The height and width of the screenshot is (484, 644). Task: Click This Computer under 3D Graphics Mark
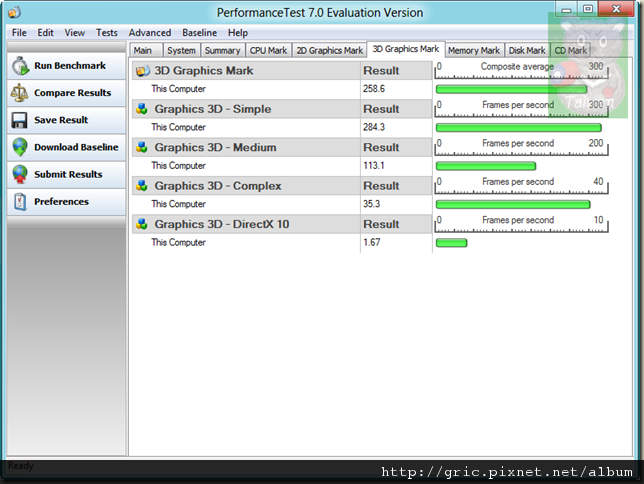(178, 89)
